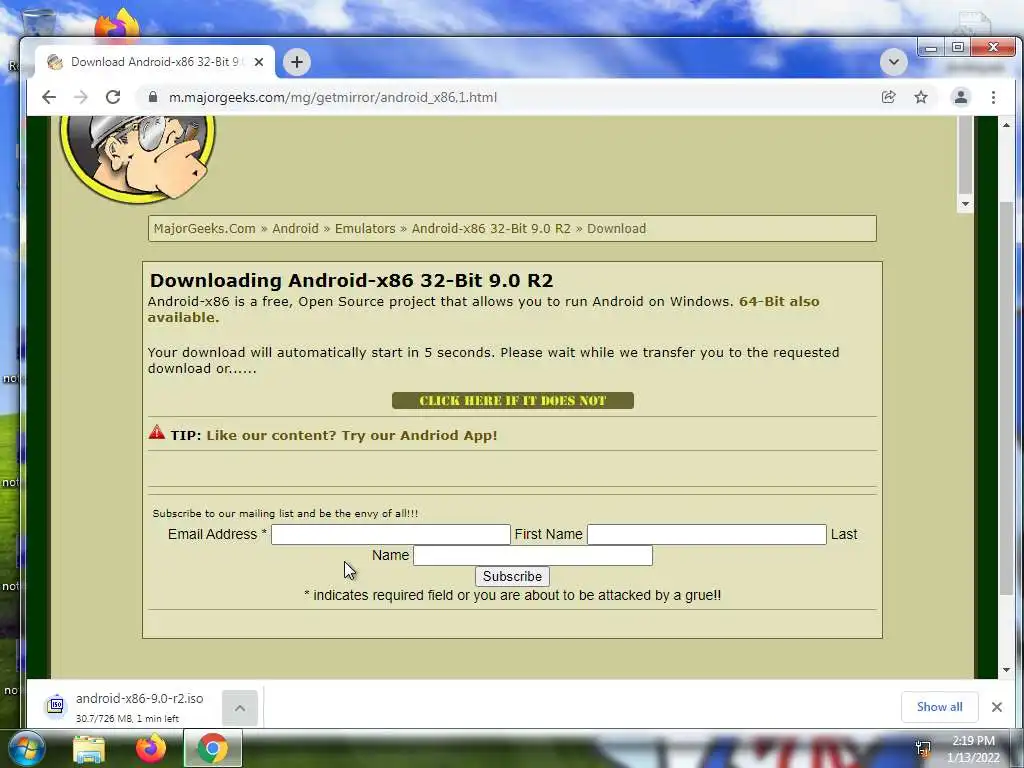Share this page icon in address bar

(x=888, y=97)
